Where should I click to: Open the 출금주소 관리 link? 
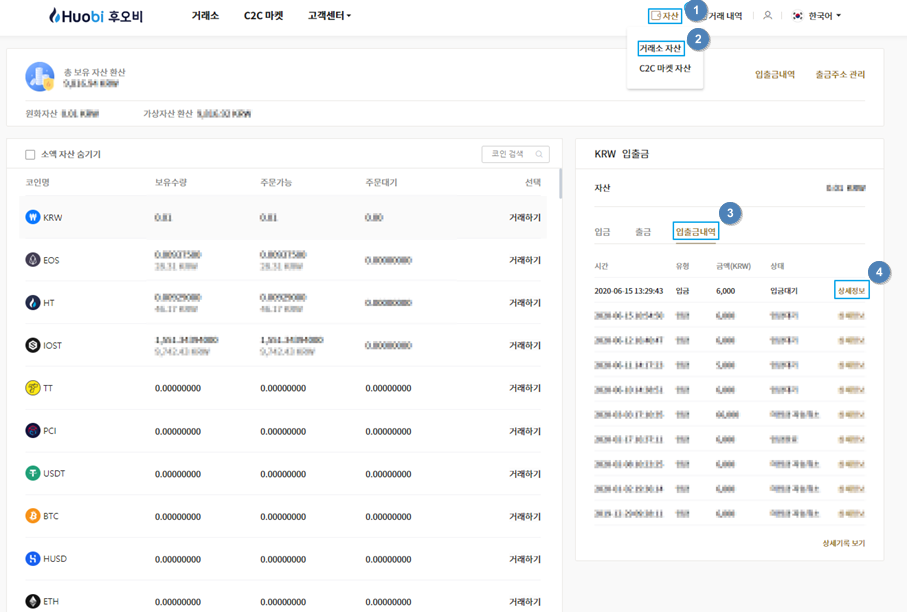coord(840,75)
